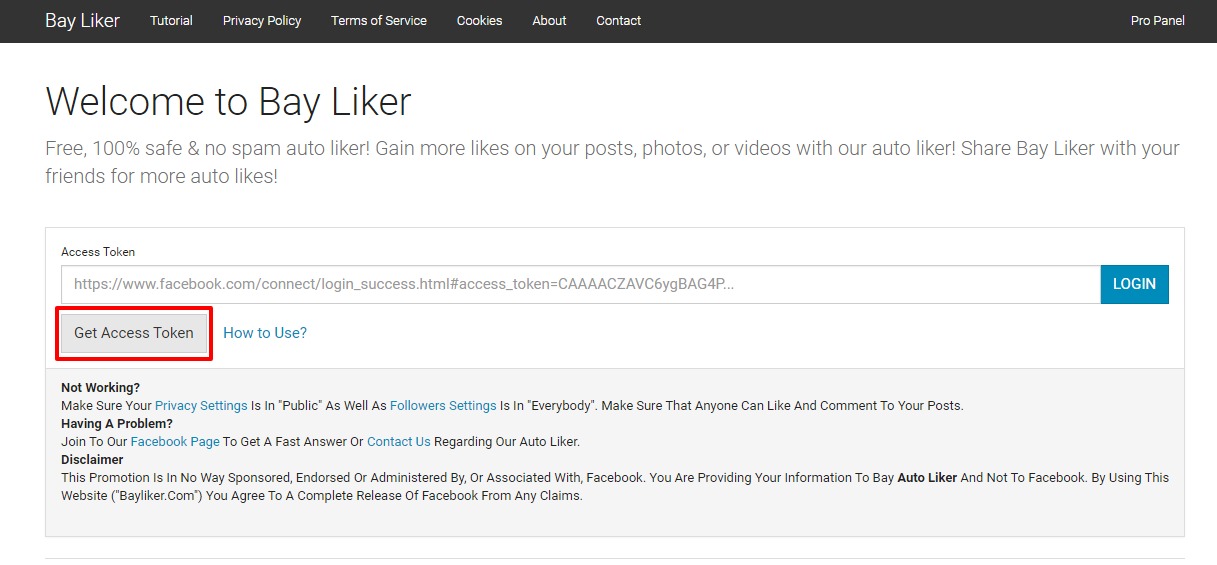1217x565 pixels.
Task: Navigate to the Contact page
Action: tap(618, 21)
